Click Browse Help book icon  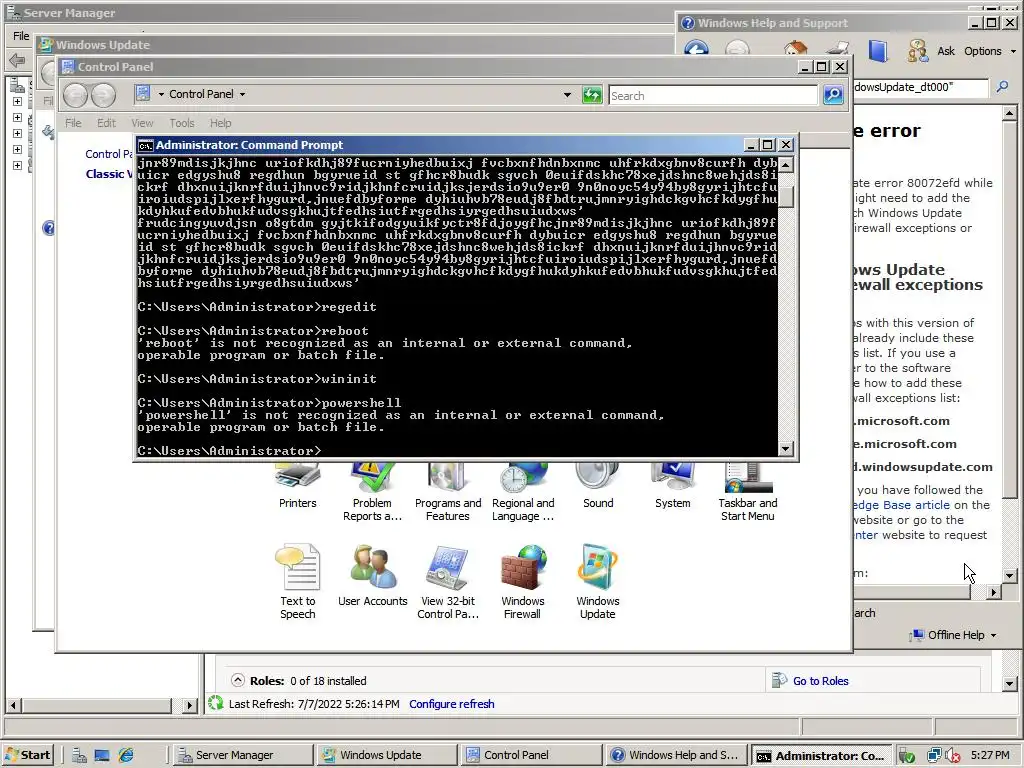click(878, 50)
